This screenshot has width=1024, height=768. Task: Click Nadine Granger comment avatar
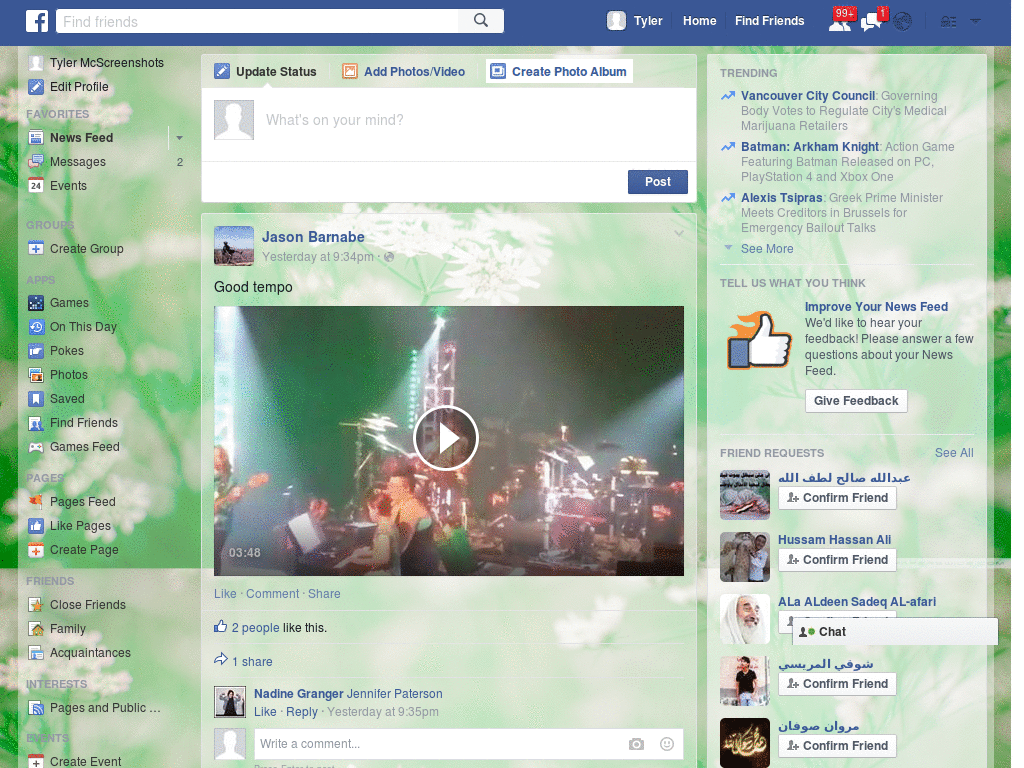click(230, 702)
